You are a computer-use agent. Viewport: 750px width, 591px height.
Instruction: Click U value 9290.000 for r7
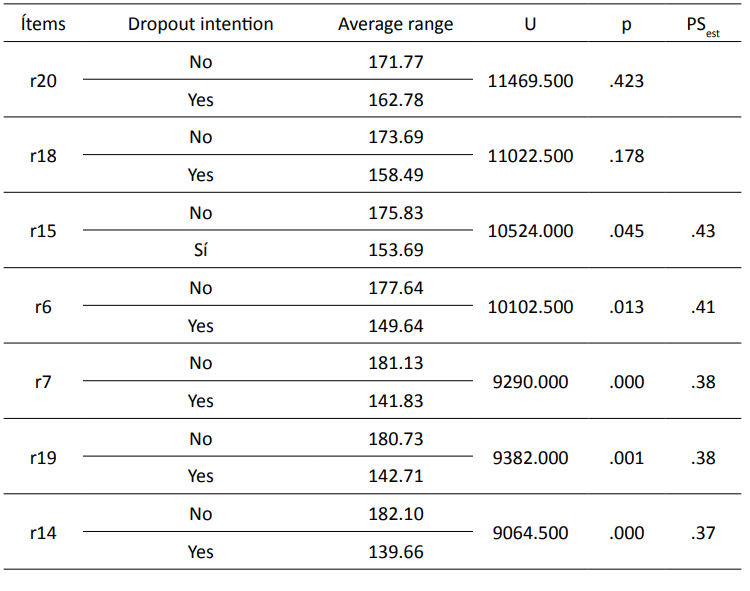point(530,382)
